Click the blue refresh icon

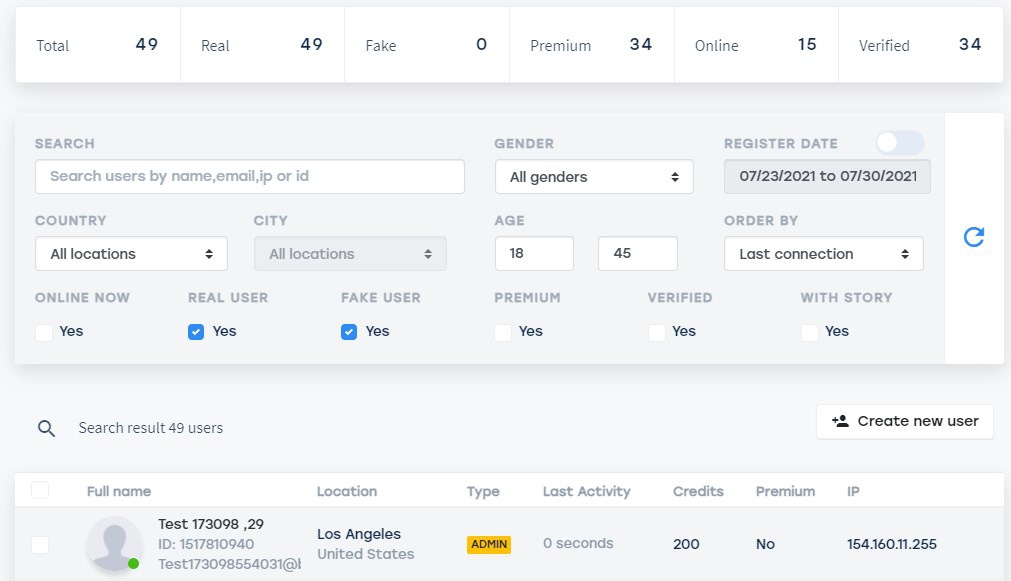coord(973,237)
